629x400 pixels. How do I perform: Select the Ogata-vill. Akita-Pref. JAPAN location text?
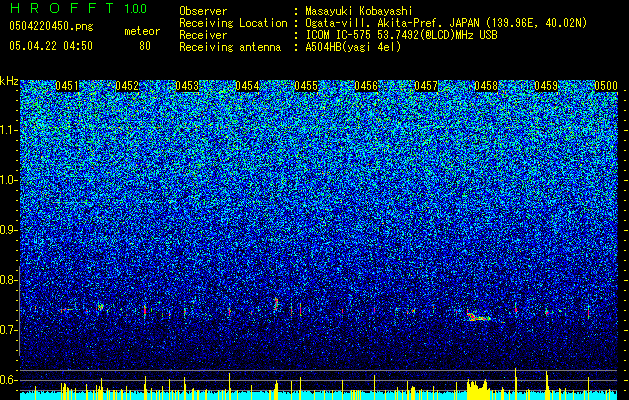tap(446, 23)
